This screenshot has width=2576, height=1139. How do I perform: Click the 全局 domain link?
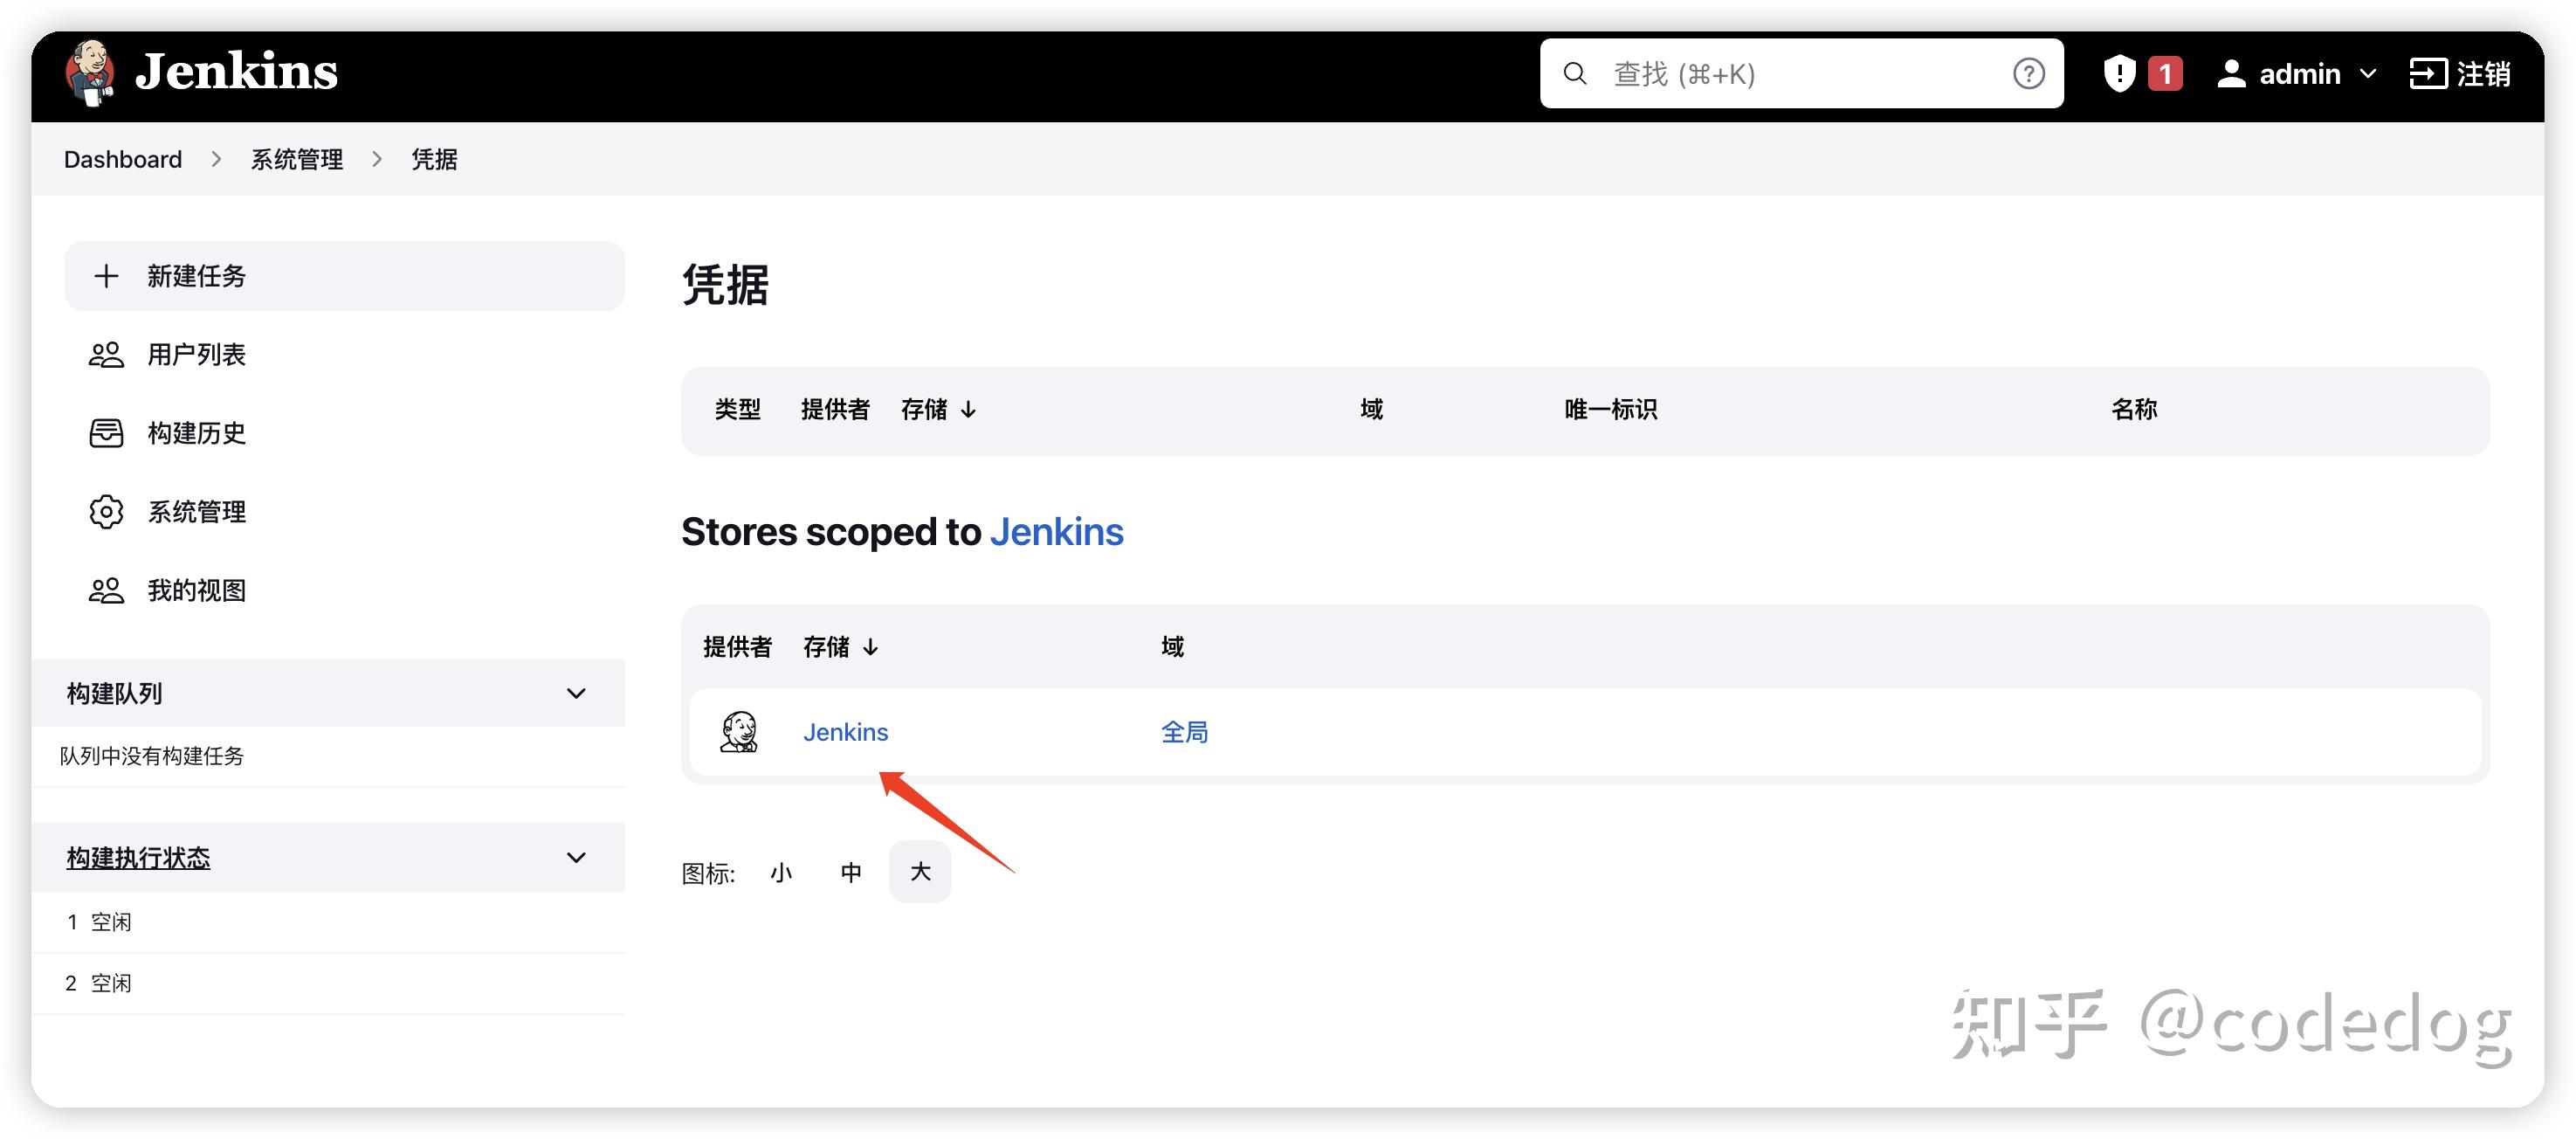pos(1184,731)
